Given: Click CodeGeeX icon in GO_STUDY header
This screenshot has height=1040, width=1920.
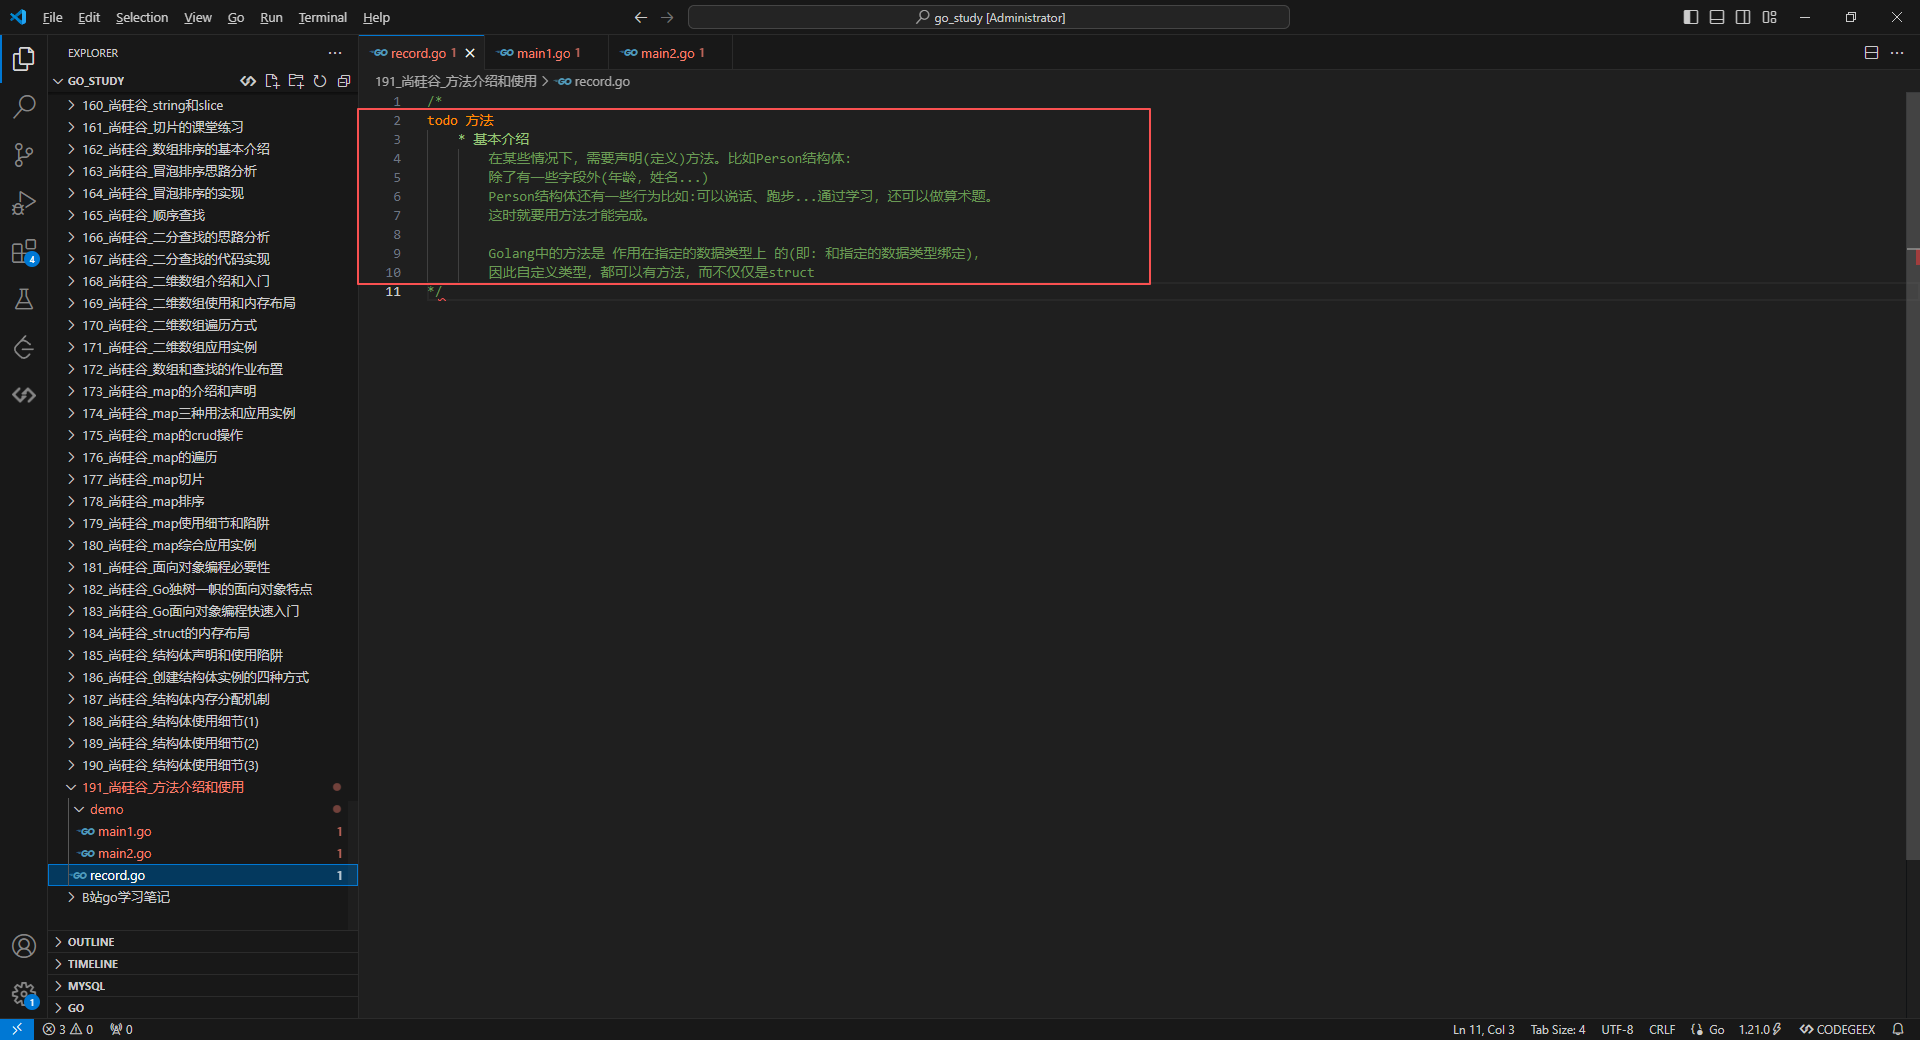Looking at the screenshot, I should pos(248,81).
